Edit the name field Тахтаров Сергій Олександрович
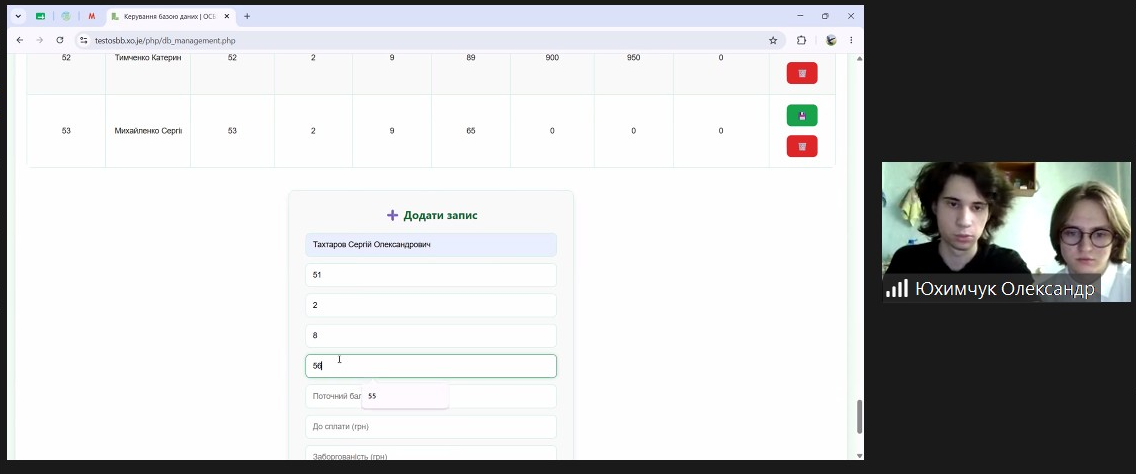 click(x=431, y=245)
